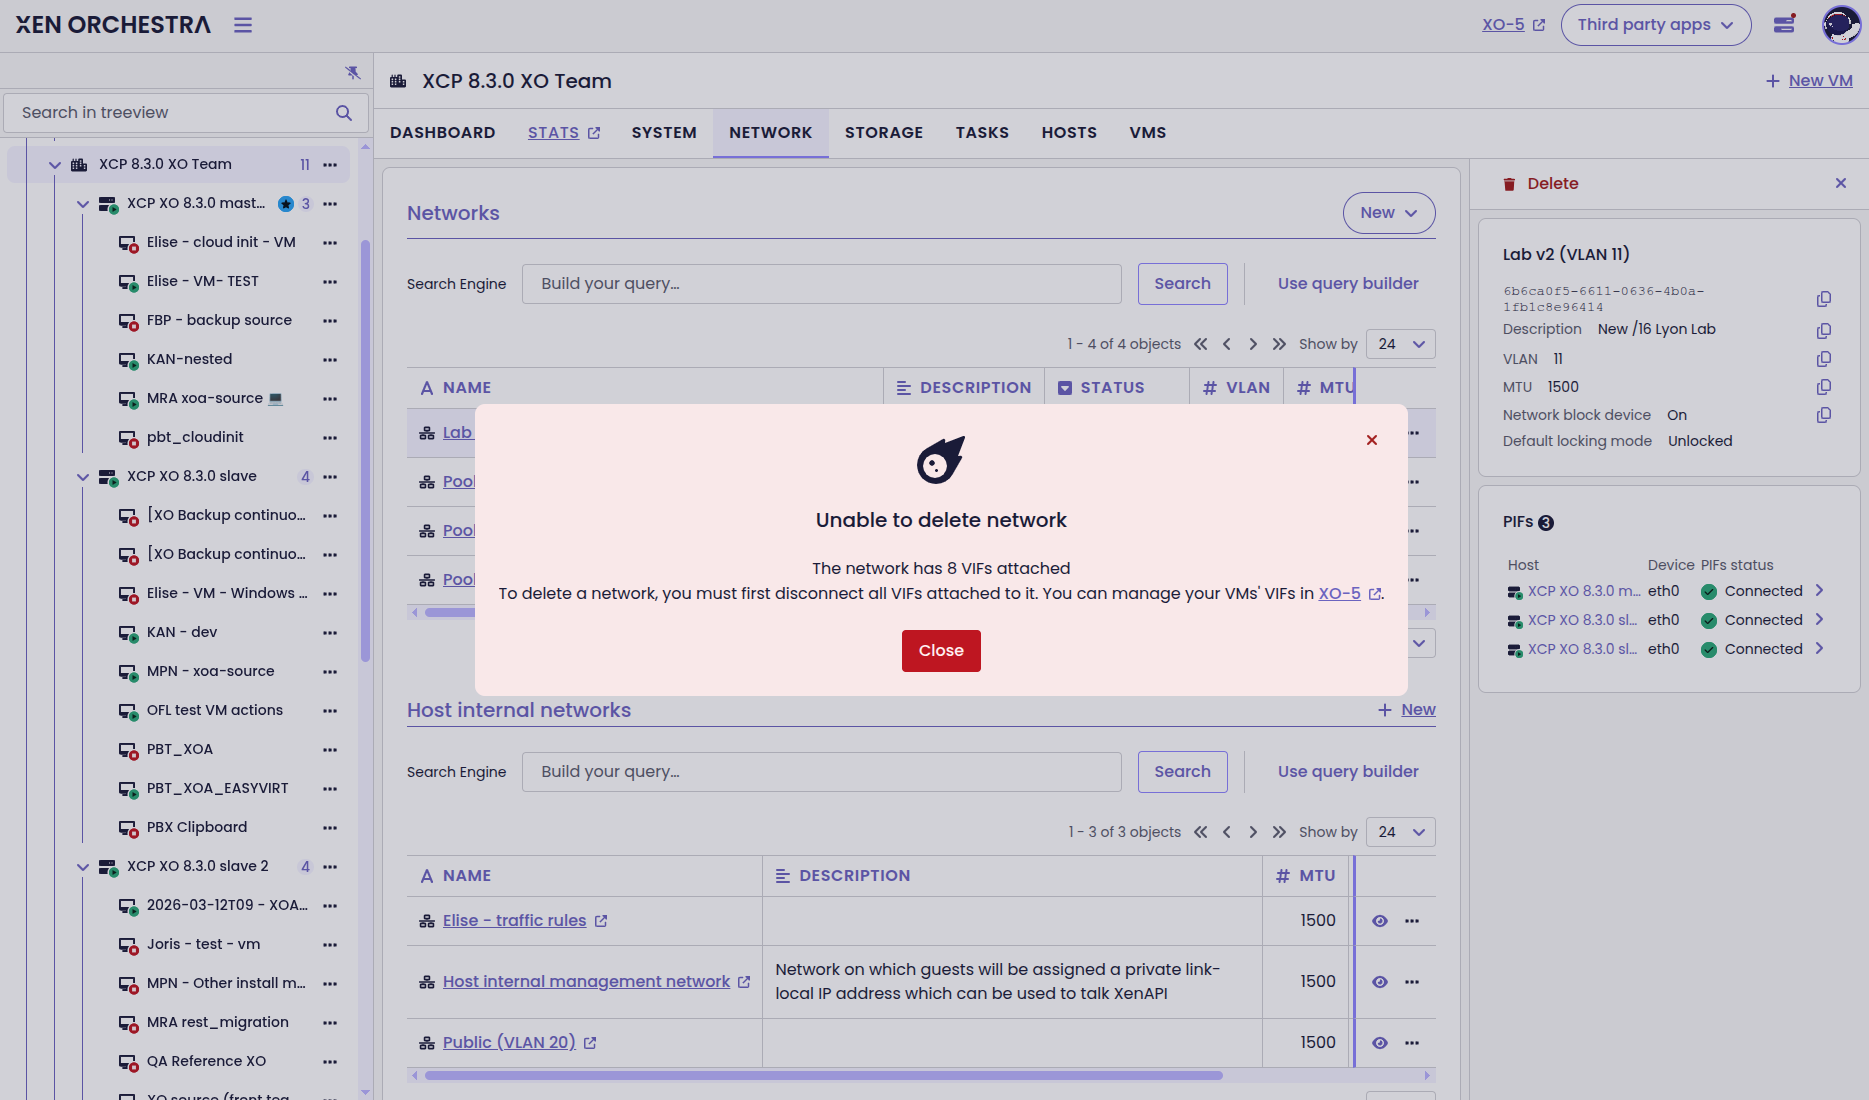Close the error dialog with red X

tap(1372, 440)
